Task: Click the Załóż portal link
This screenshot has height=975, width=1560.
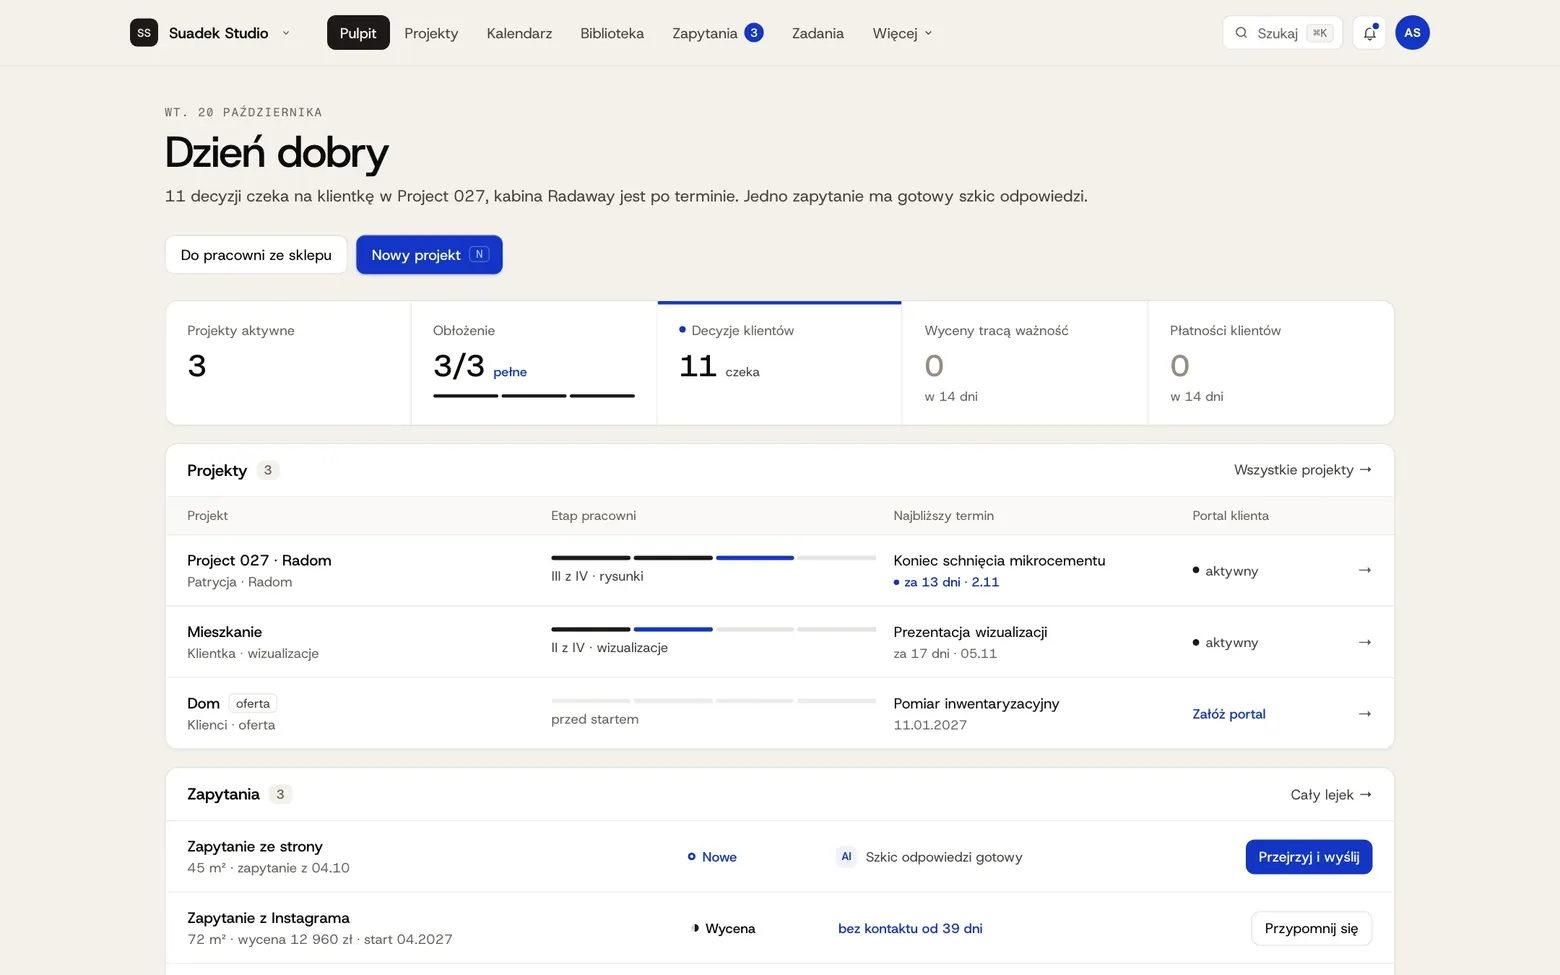Action: tap(1229, 714)
